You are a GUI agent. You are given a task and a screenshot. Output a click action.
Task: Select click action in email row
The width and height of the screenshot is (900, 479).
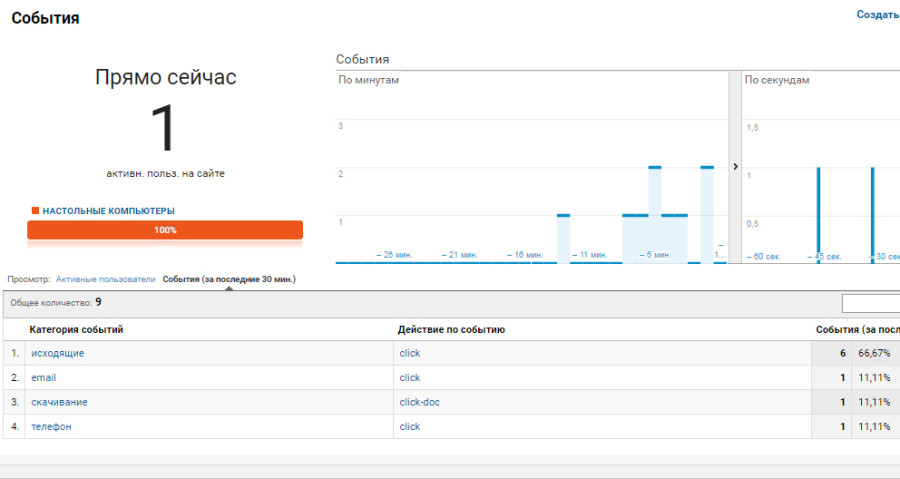click(409, 378)
